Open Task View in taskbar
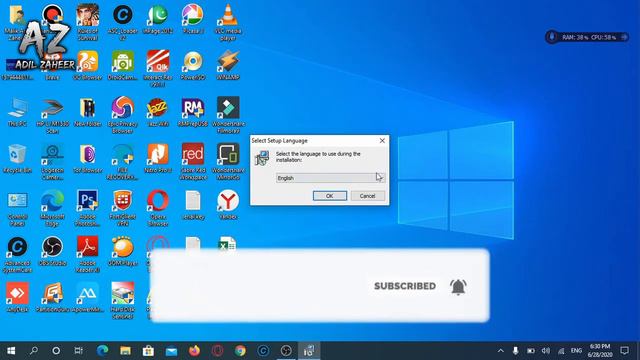The height and width of the screenshot is (360, 640). pos(78,351)
